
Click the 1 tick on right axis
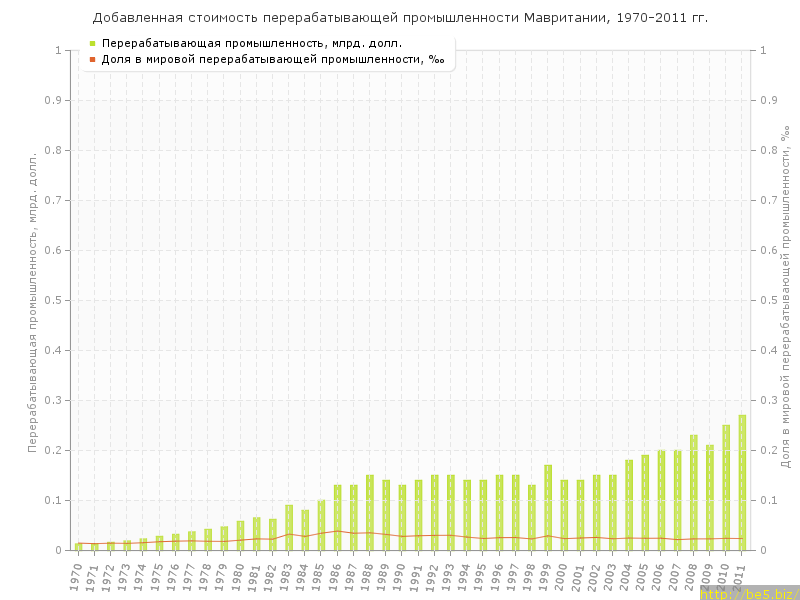tap(765, 50)
